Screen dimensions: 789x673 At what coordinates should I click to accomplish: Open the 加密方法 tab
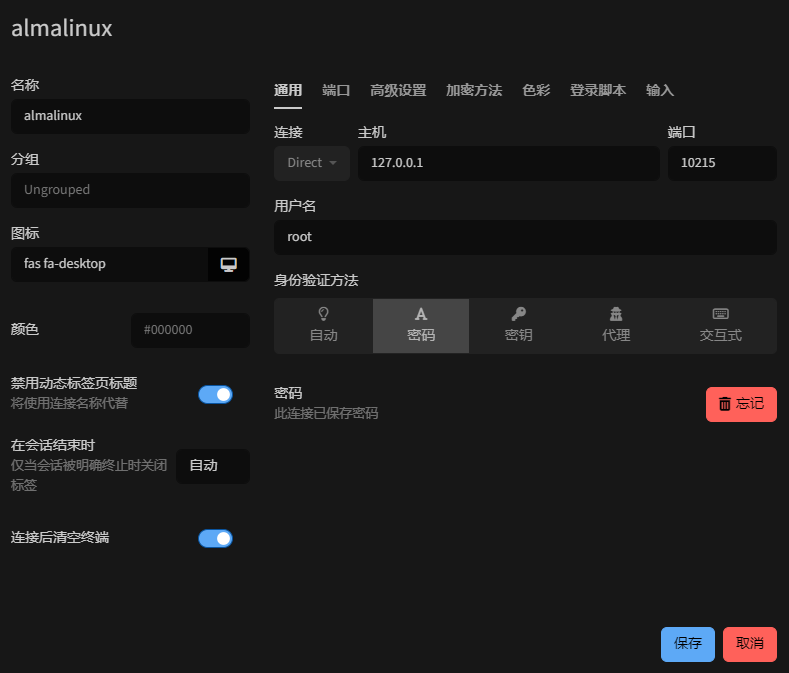474,91
